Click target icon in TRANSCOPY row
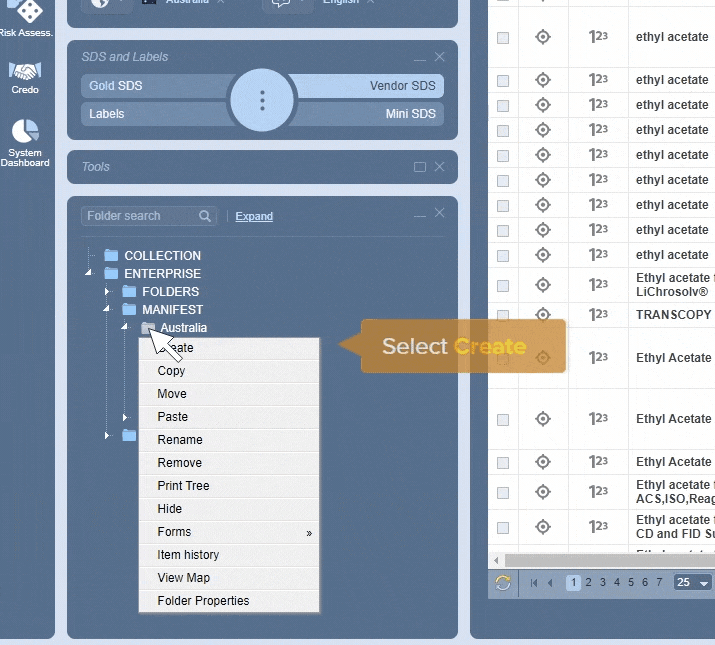 [x=543, y=315]
